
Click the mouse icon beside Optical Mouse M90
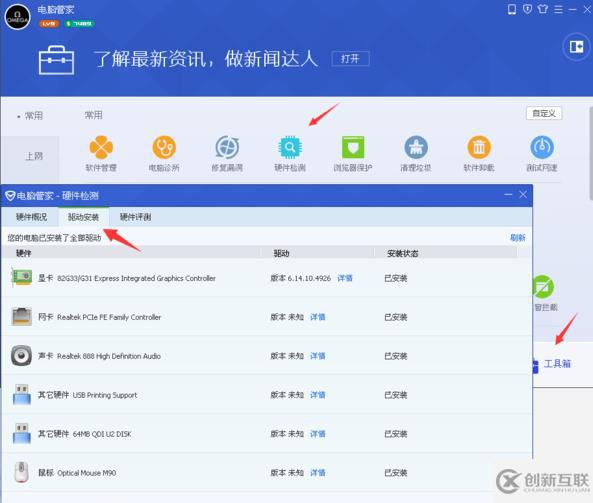[21, 472]
